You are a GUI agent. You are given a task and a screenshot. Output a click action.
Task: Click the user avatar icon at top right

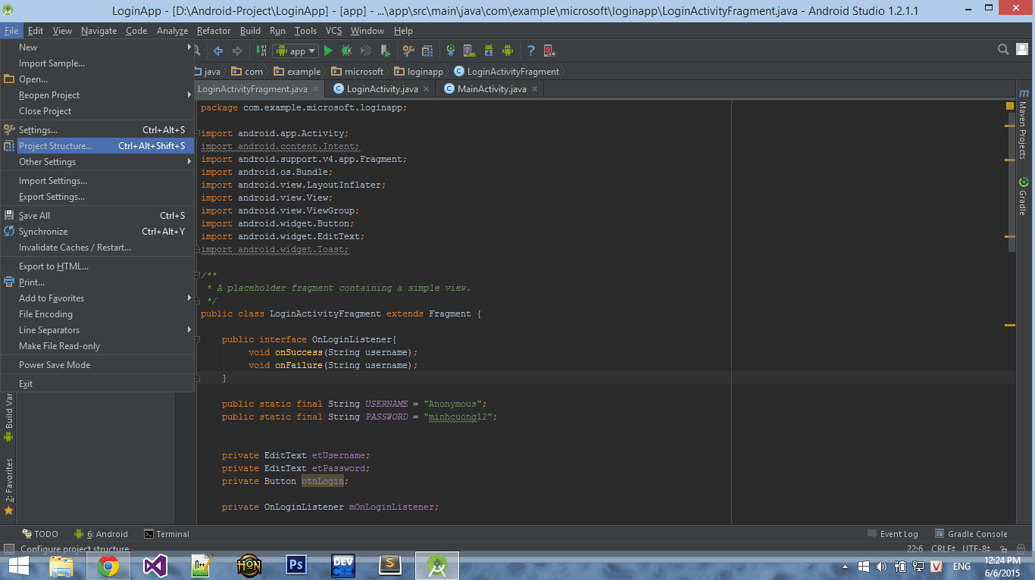(1022, 49)
